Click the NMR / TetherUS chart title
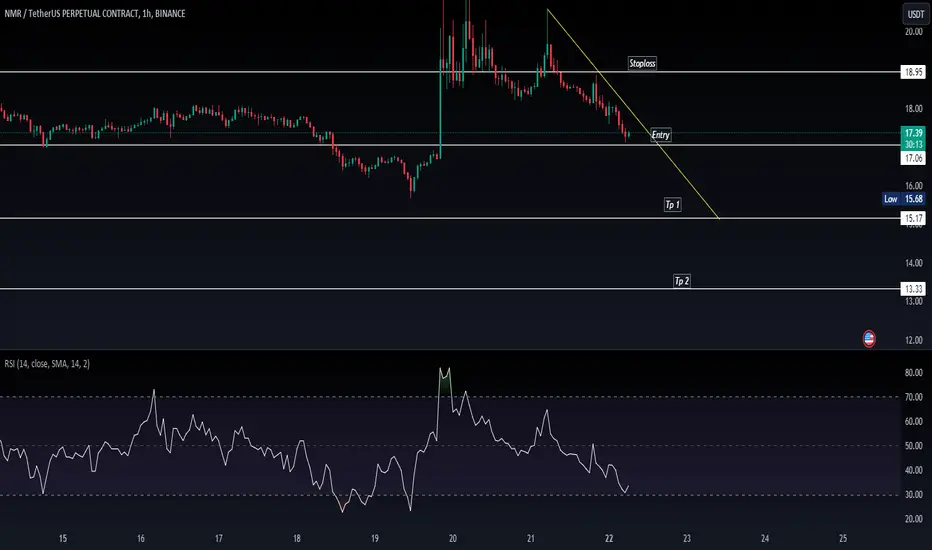This screenshot has height=550, width=932. pos(95,13)
